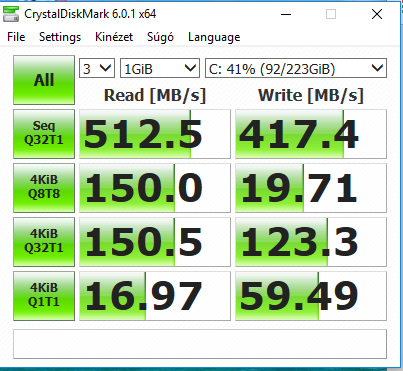The height and width of the screenshot is (371, 403).
Task: Open the Kinézet menu
Action: 114,37
